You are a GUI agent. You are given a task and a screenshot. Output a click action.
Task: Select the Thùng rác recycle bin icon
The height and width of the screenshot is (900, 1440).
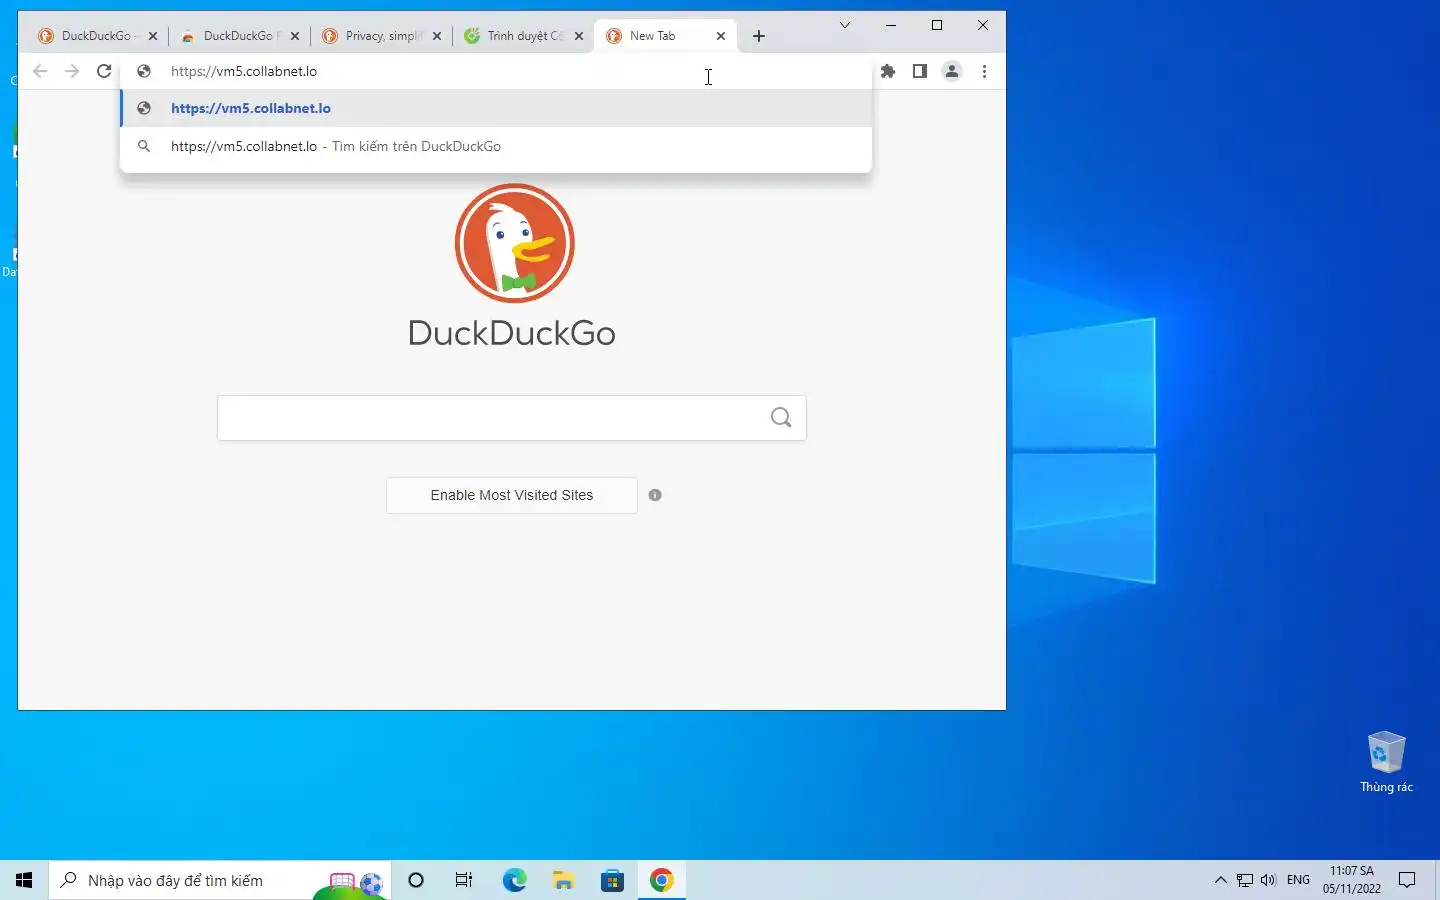tap(1386, 762)
